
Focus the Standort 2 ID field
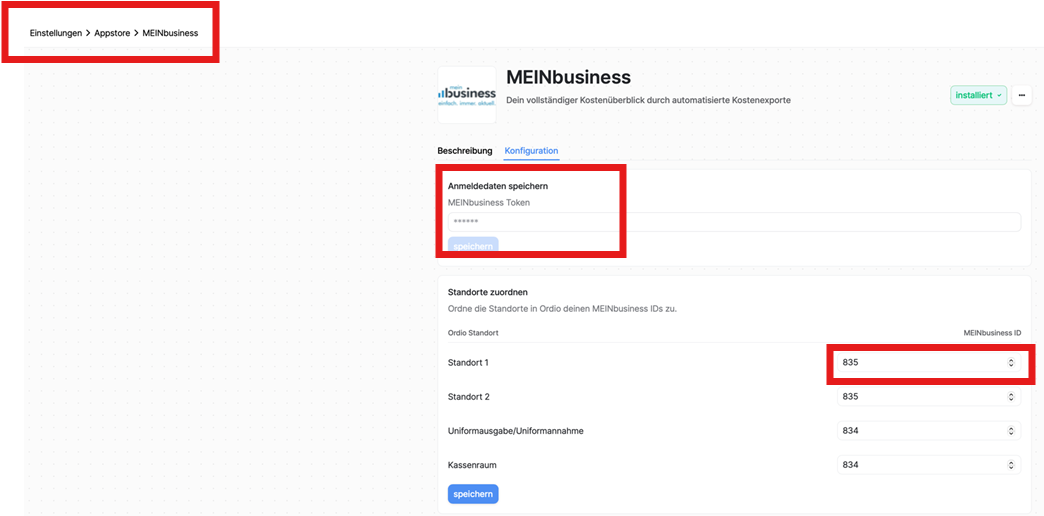click(x=928, y=396)
